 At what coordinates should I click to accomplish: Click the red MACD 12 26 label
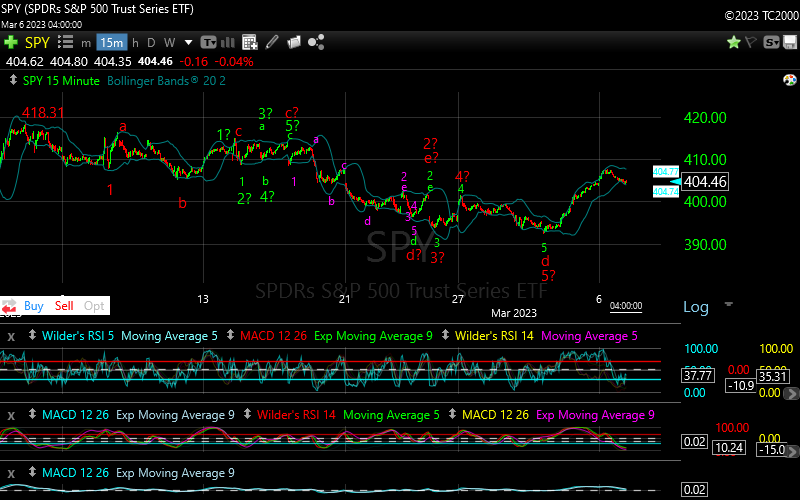pos(273,336)
